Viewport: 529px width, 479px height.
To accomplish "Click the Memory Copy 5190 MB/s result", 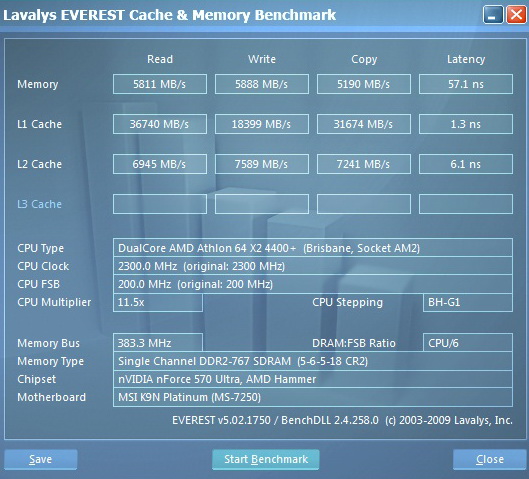I will 364,84.
